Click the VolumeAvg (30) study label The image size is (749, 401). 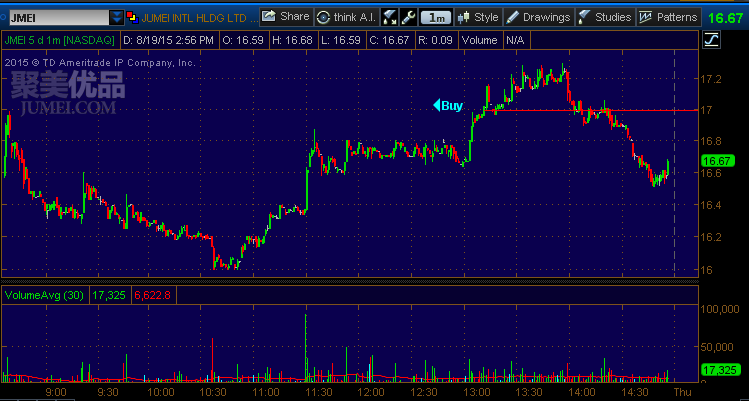pyautogui.click(x=46, y=295)
